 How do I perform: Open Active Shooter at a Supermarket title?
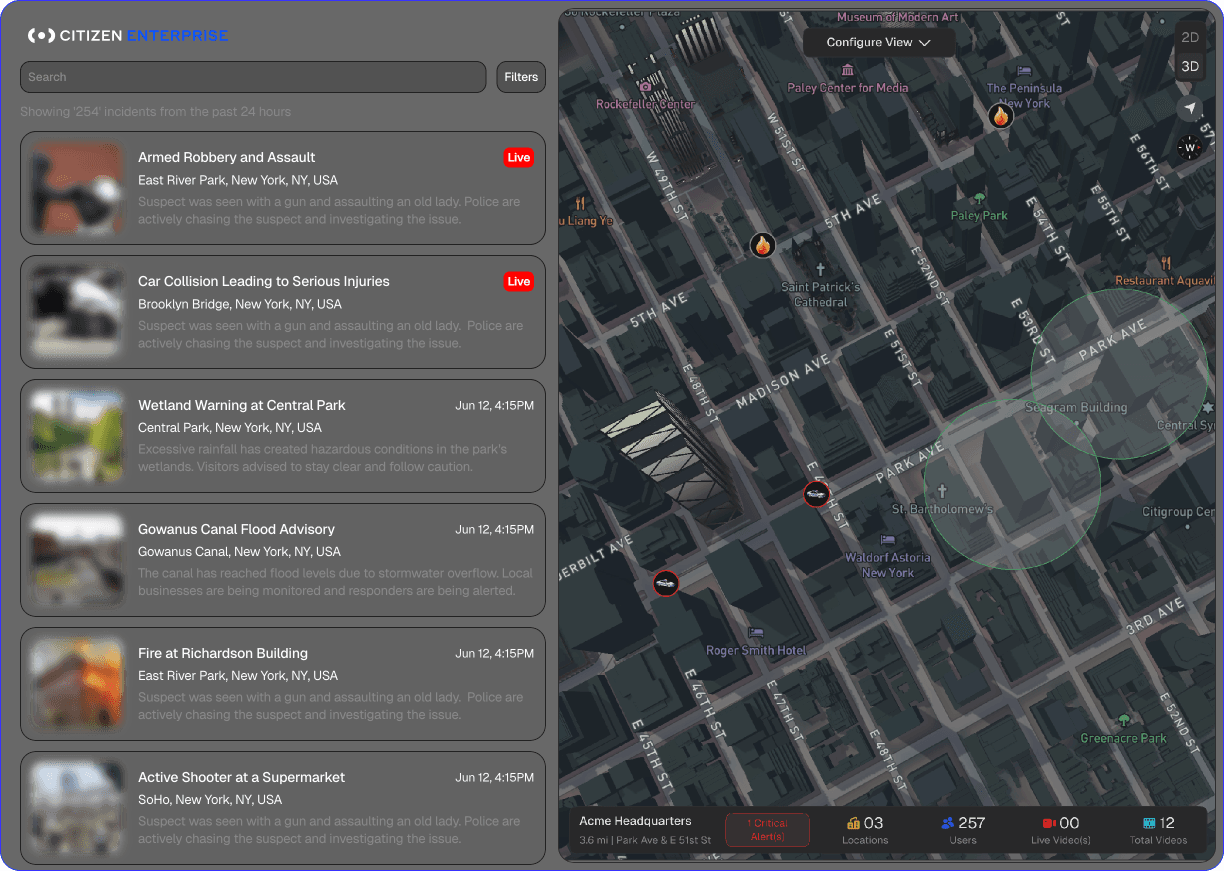point(241,777)
